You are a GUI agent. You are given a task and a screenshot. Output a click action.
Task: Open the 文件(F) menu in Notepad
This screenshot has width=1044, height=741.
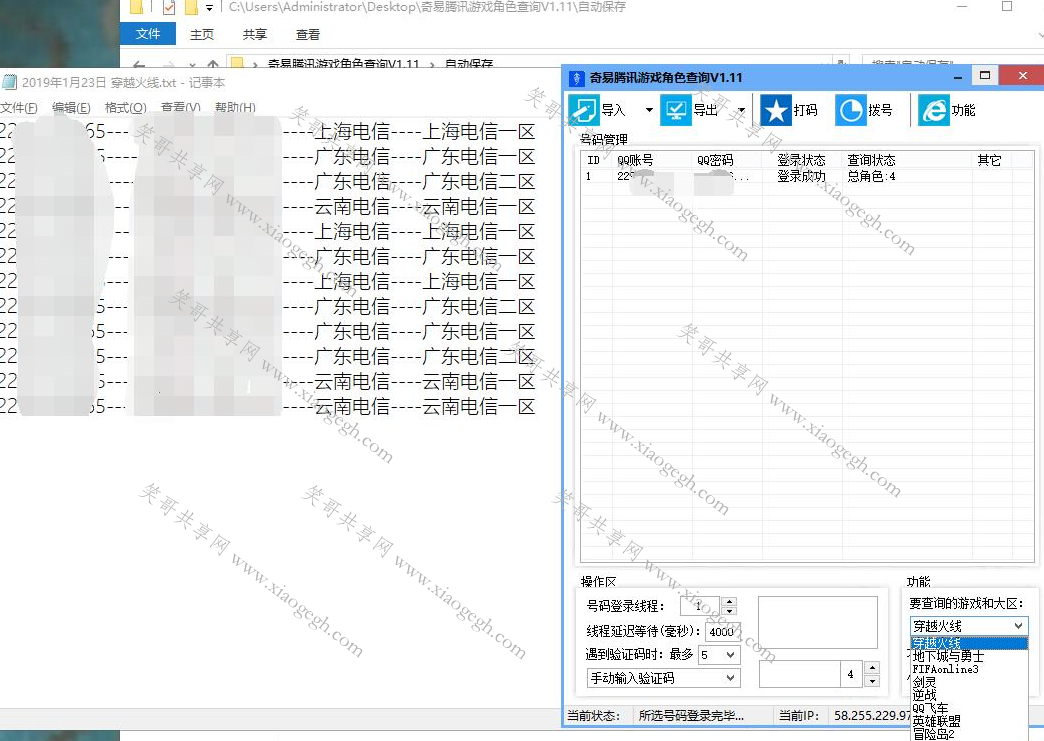19,107
